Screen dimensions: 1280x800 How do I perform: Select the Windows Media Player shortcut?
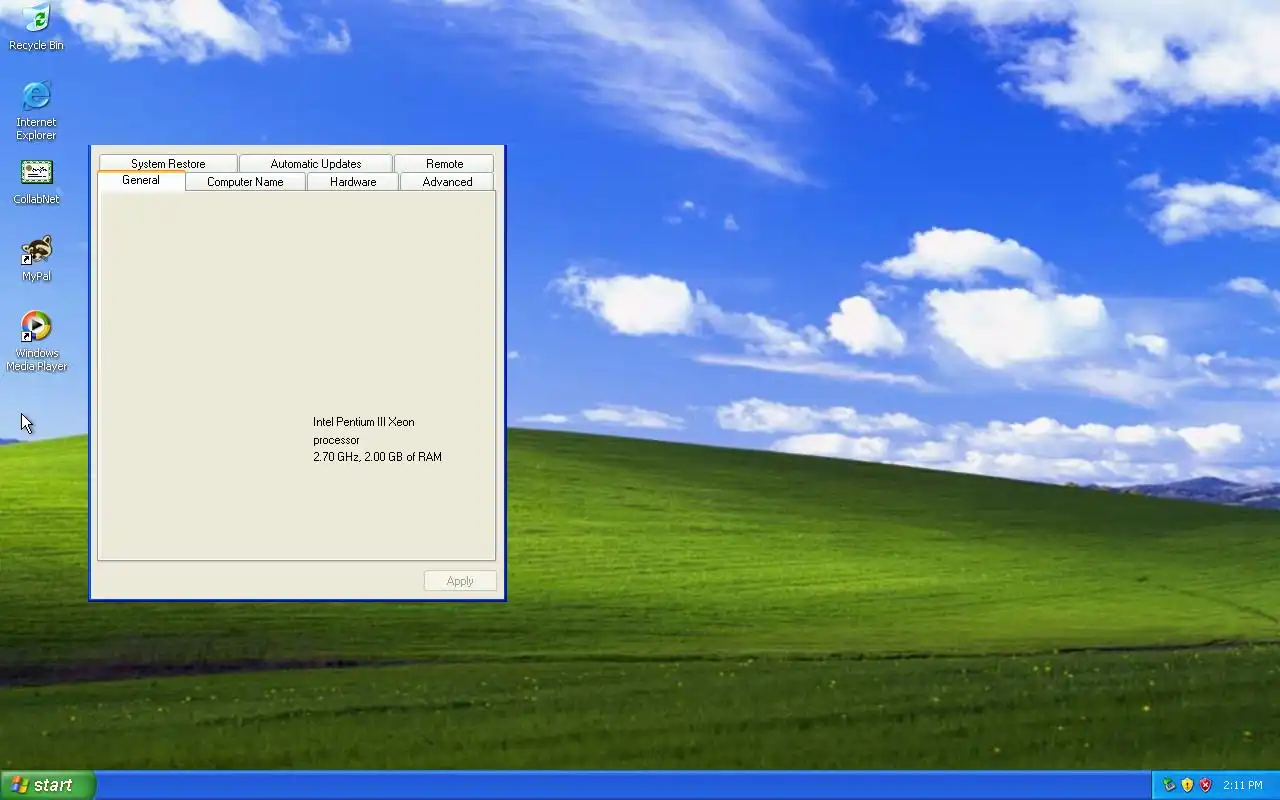coord(36,341)
